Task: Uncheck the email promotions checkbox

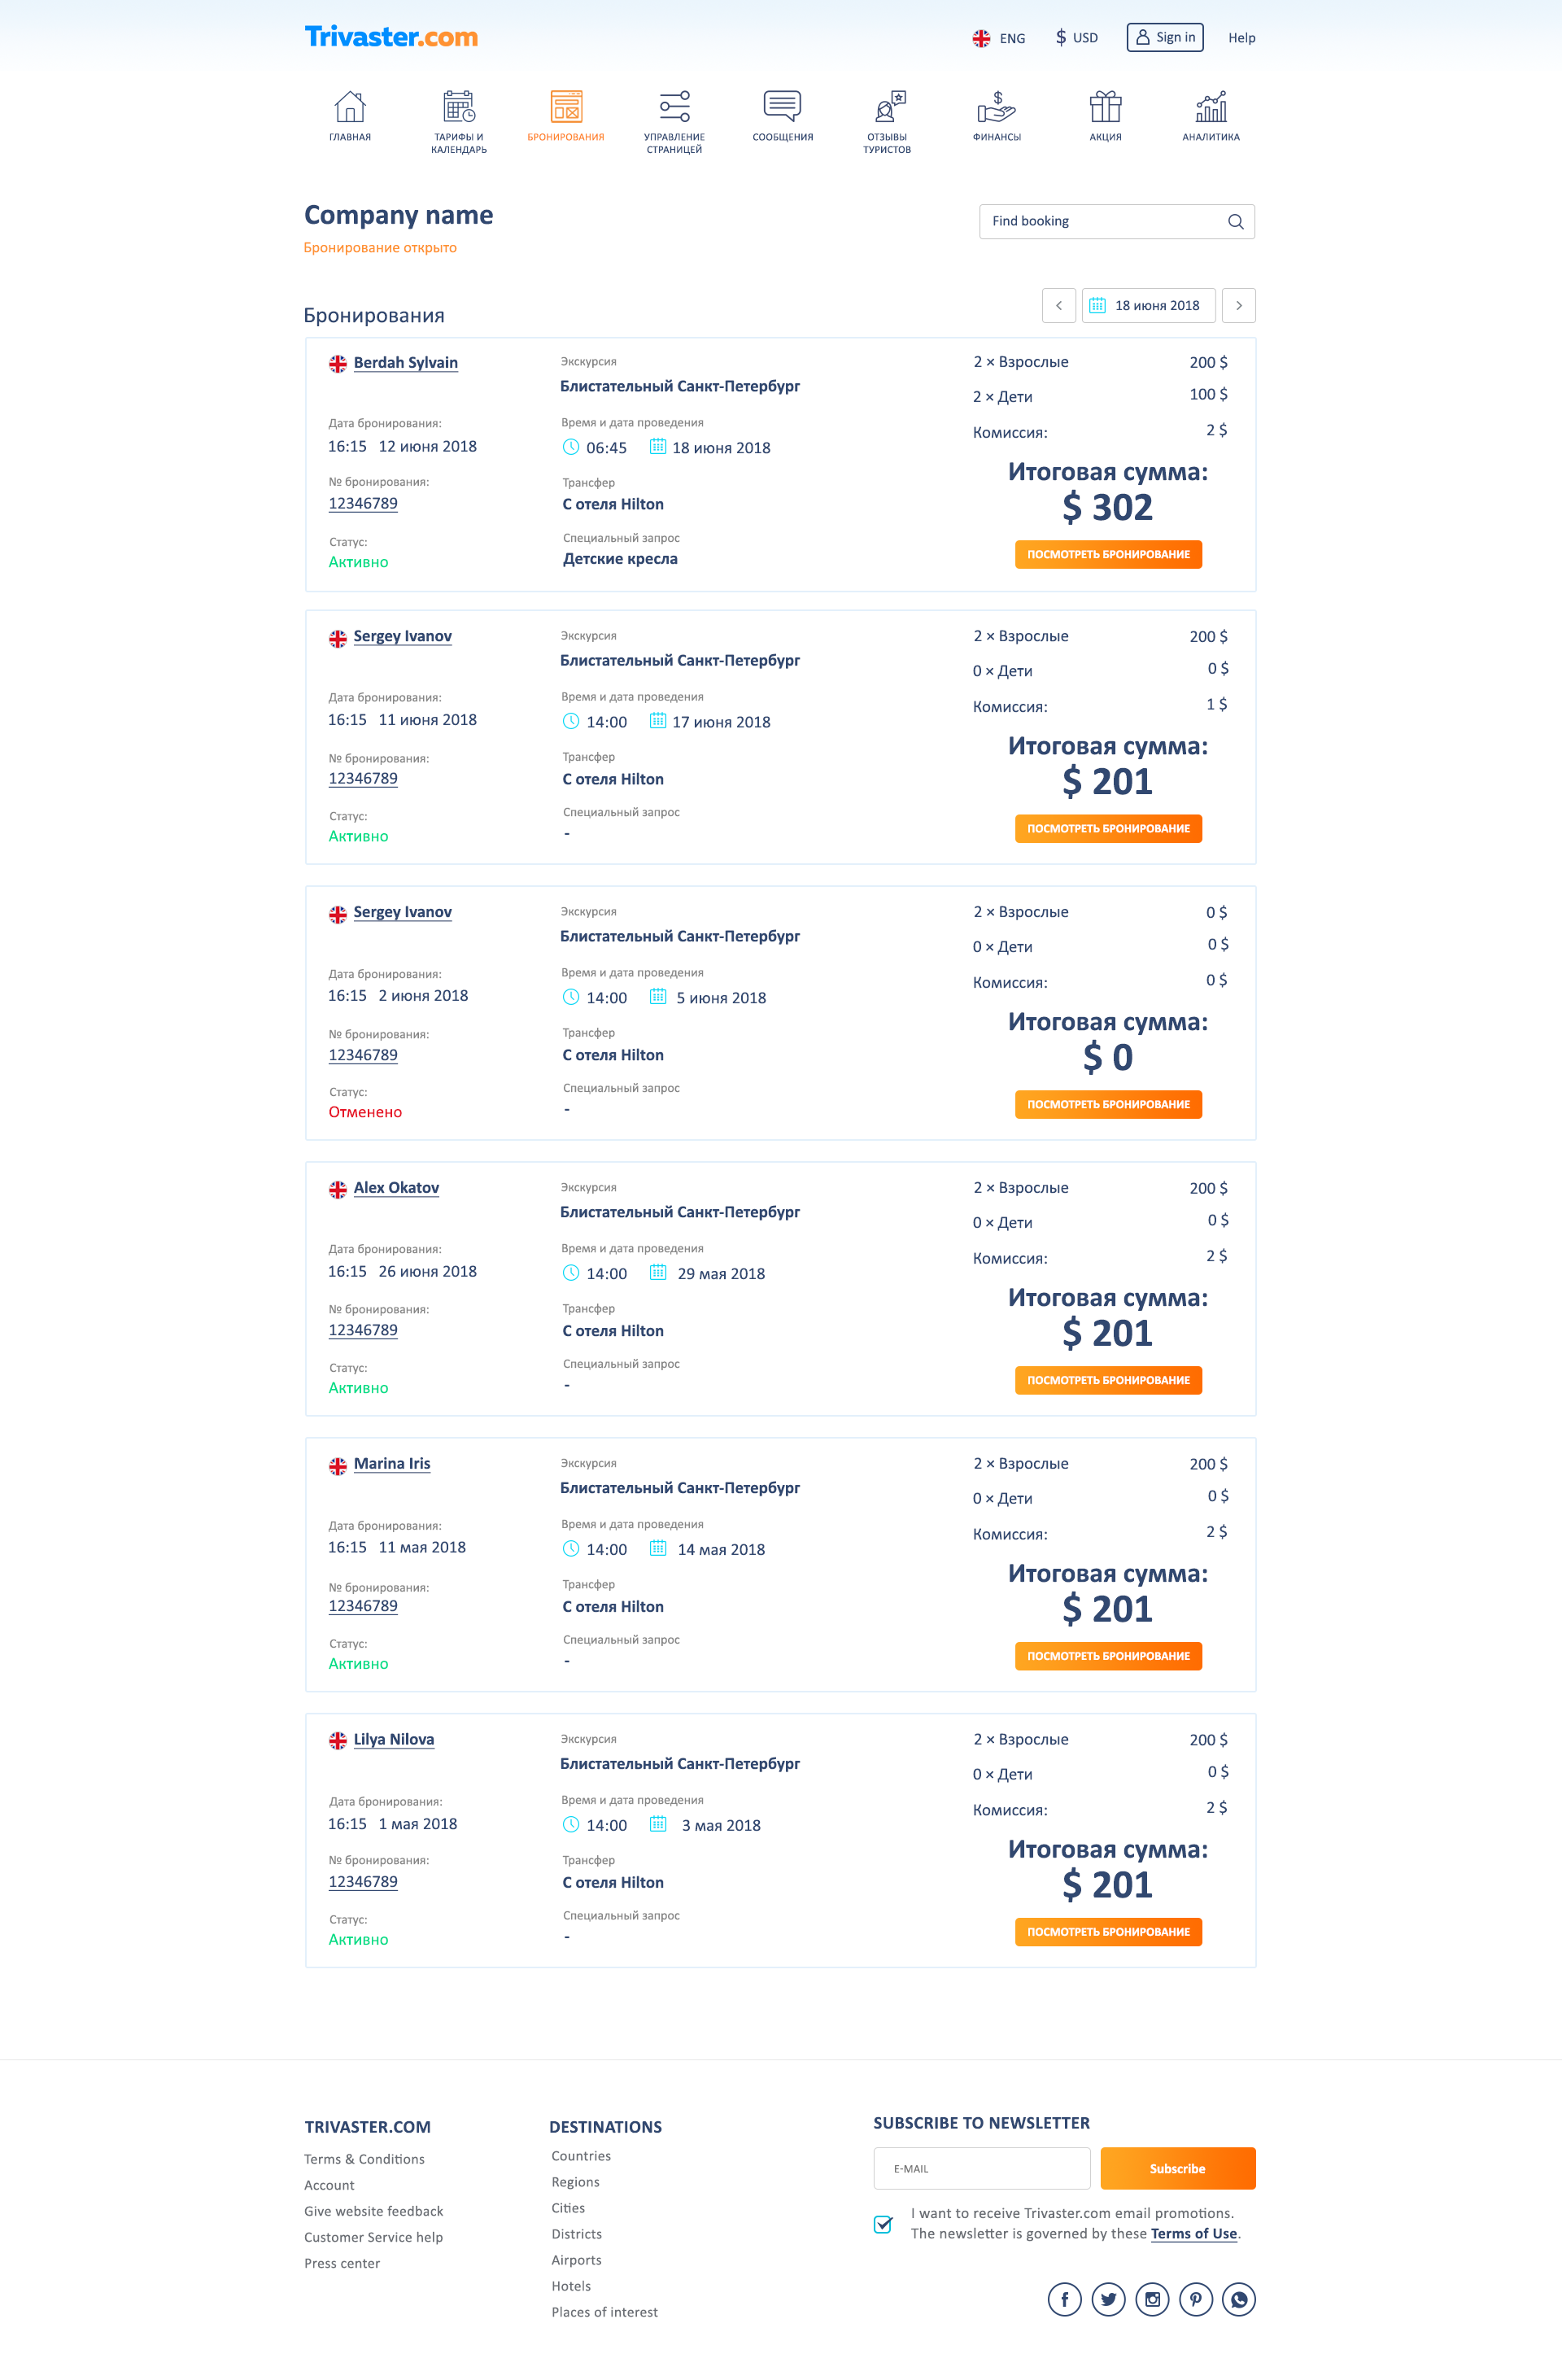Action: click(882, 2224)
